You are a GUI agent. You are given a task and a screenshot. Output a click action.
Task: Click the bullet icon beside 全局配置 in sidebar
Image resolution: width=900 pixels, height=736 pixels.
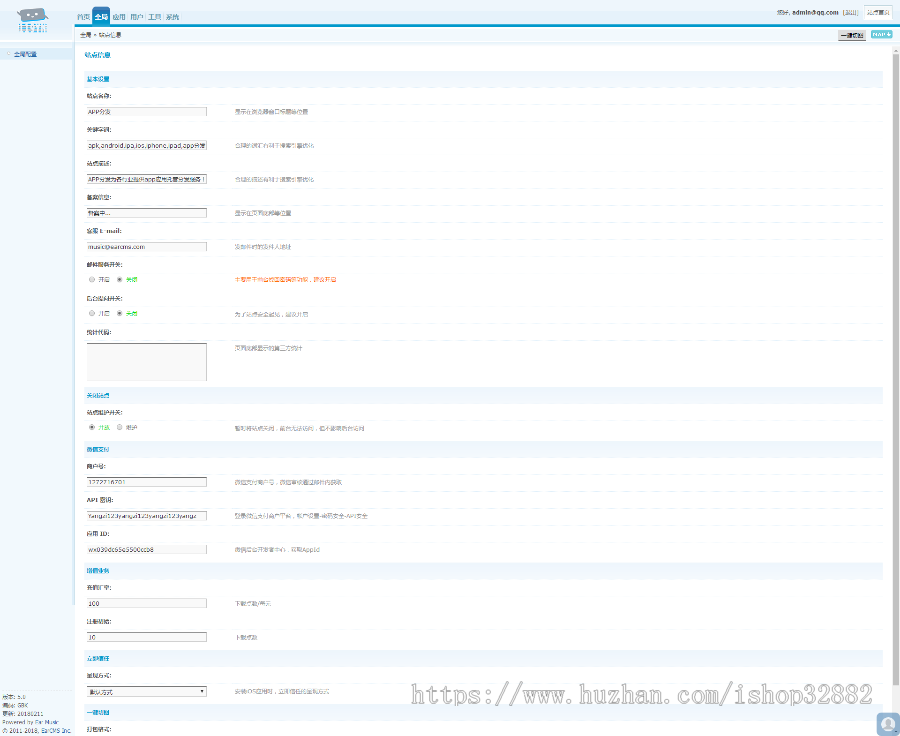9,54
